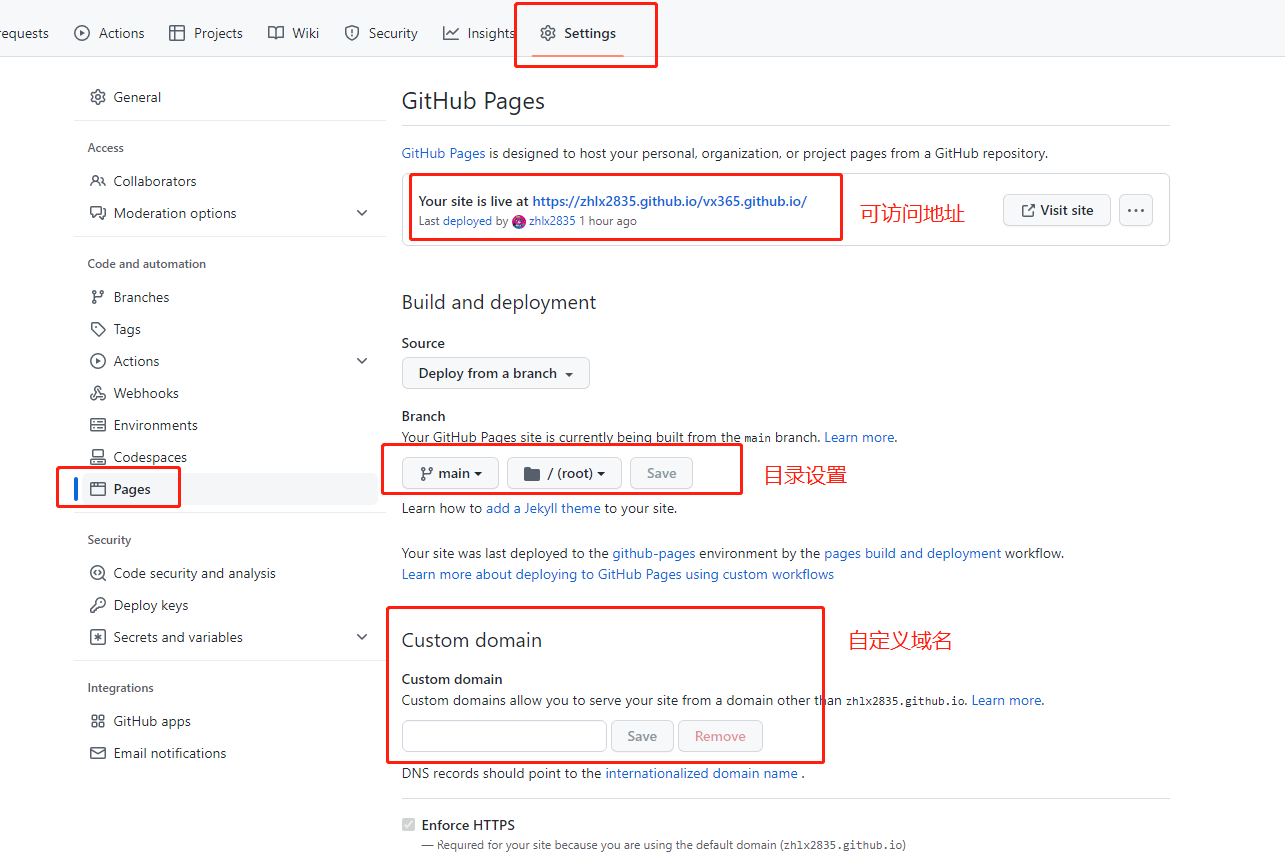1285x859 pixels.
Task: Click the Custom domain input field
Action: (x=503, y=735)
